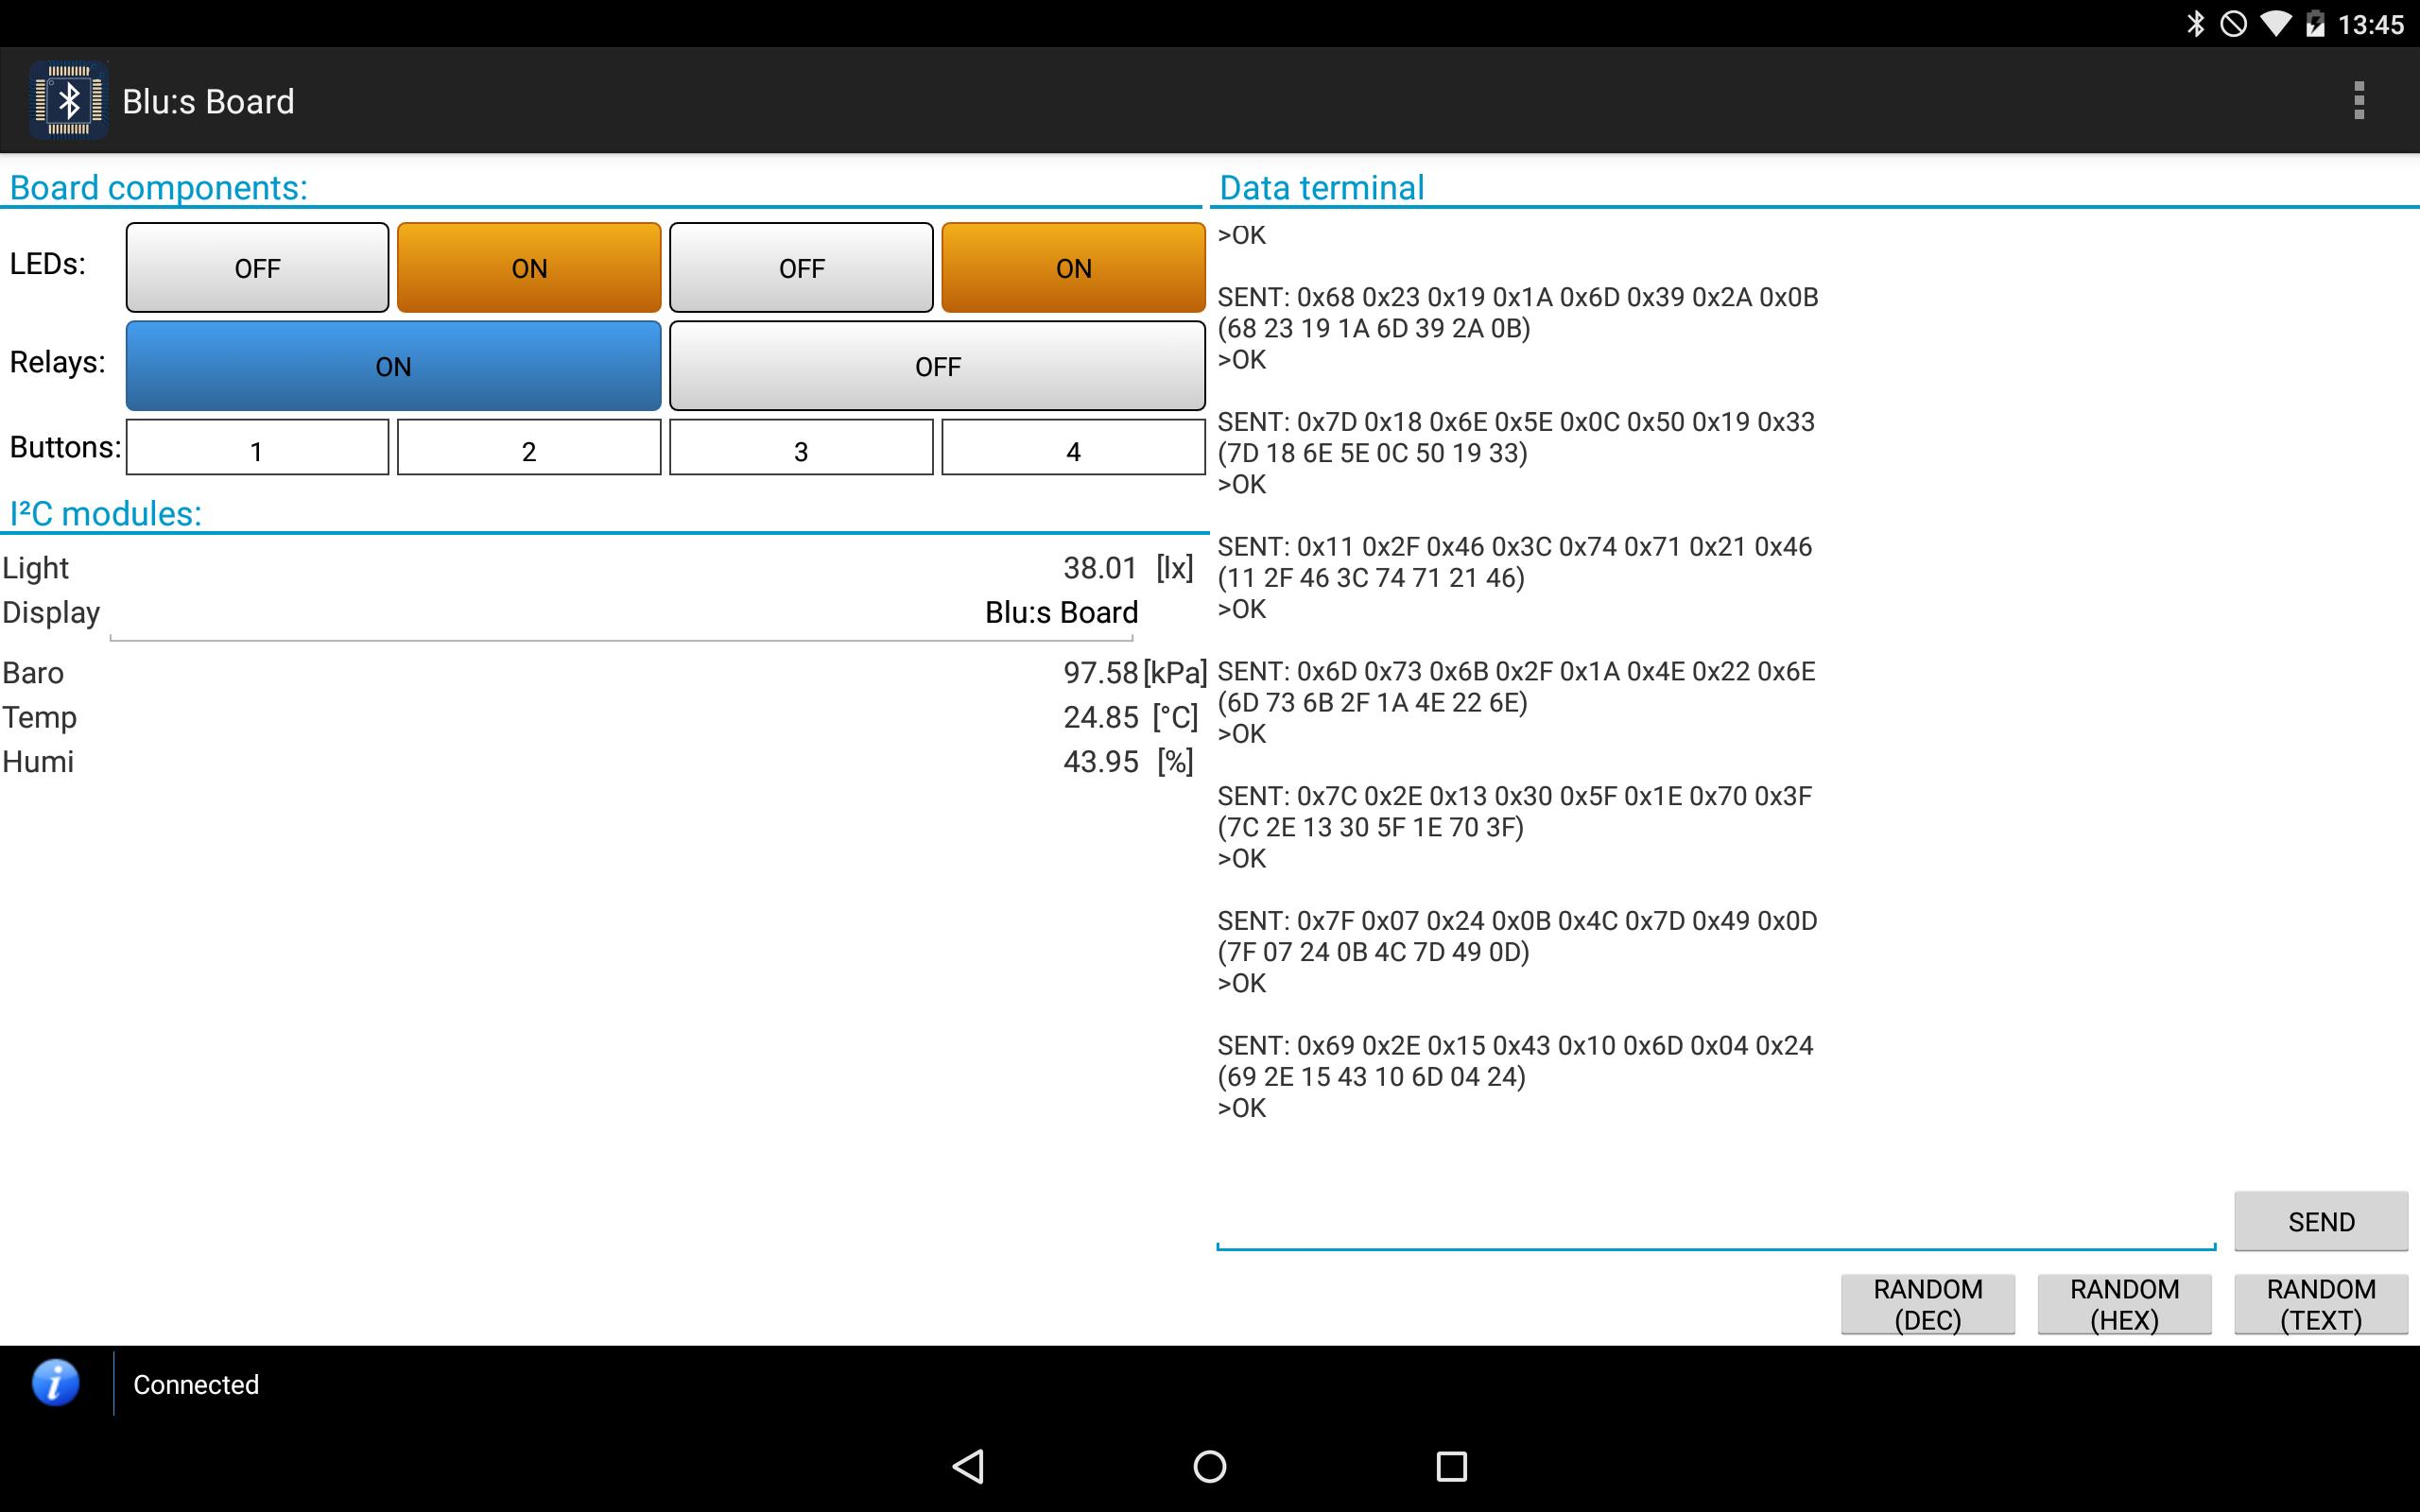Tap the SENT line starting 0x68 0x23
Screen dimensions: 2420x1512
point(1517,297)
